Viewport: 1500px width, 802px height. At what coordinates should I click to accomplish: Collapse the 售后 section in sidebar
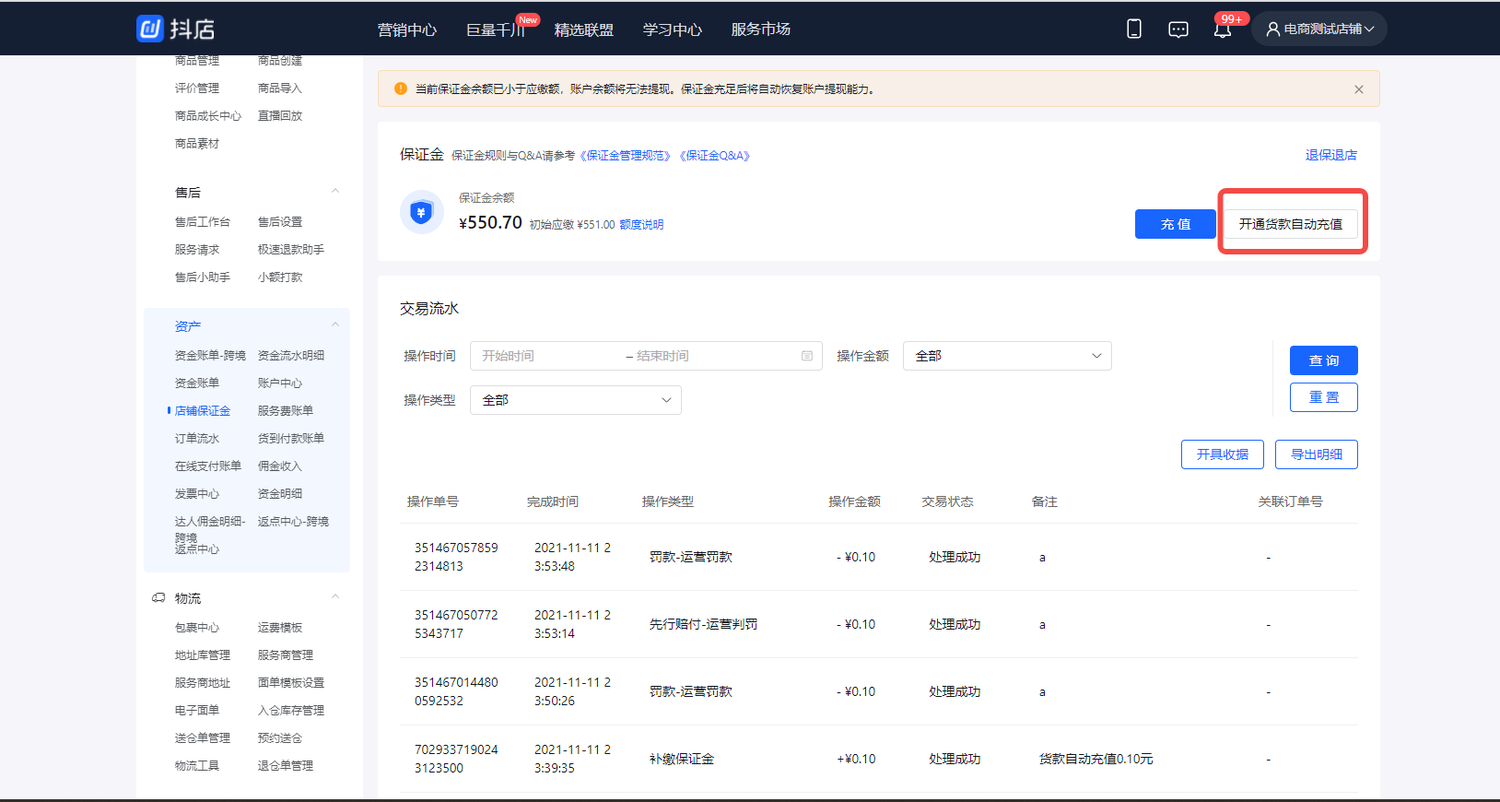pos(334,191)
